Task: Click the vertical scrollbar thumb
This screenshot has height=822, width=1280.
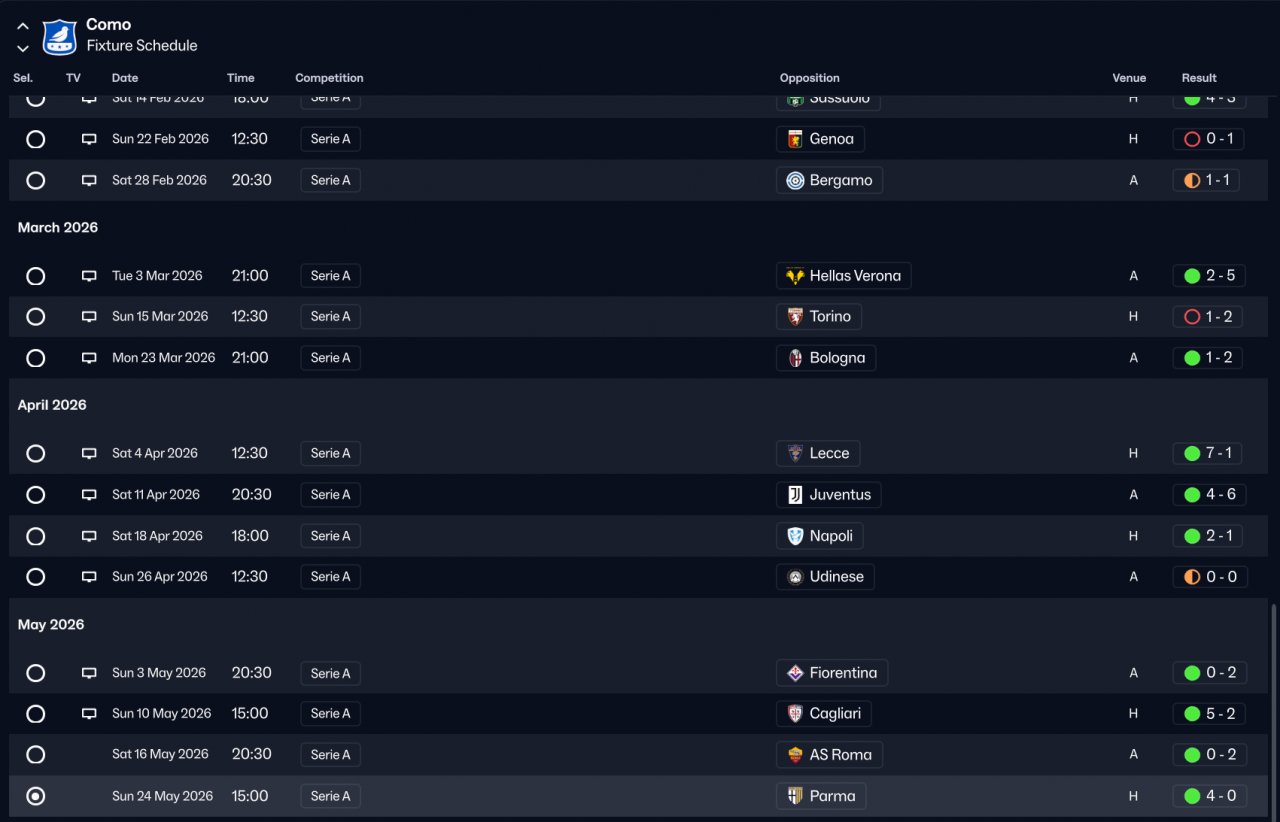Action: click(1273, 708)
